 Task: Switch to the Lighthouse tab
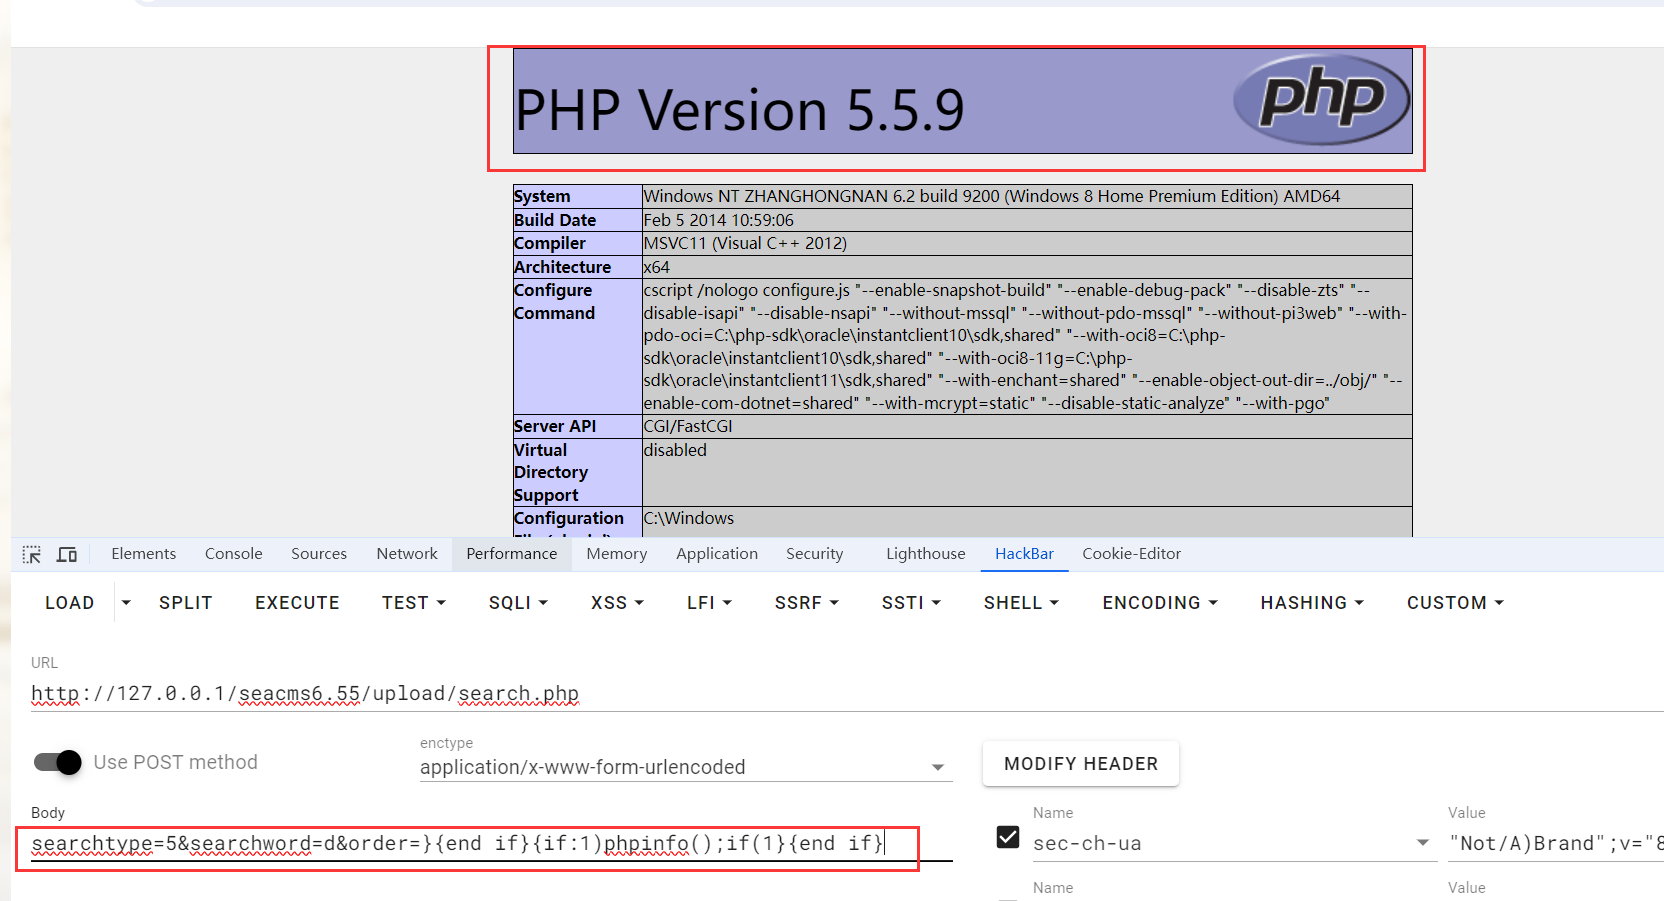[925, 554]
